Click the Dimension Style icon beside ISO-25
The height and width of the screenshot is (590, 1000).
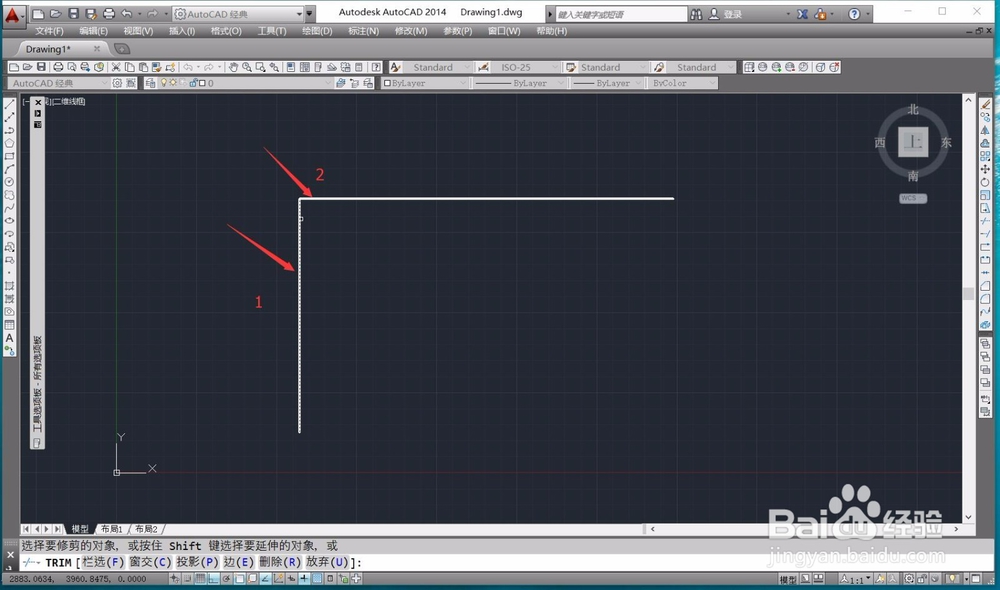483,67
